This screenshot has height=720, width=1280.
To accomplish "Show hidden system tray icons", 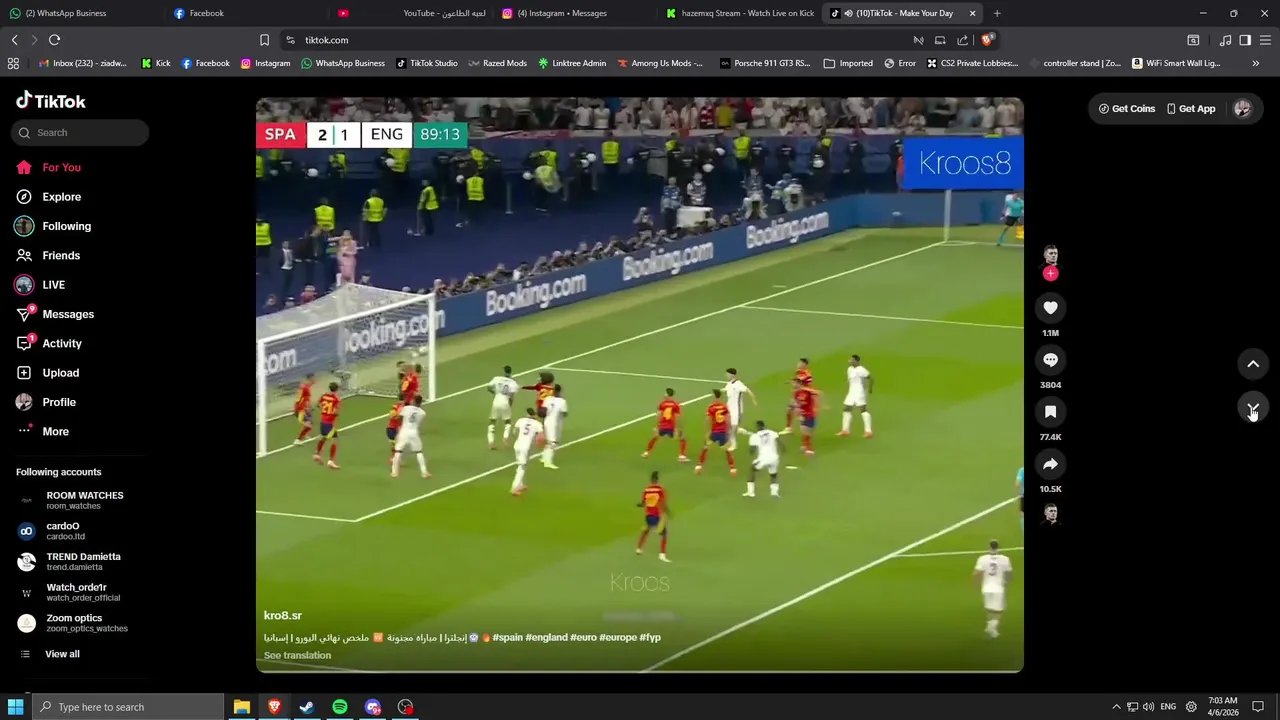I will [1116, 707].
